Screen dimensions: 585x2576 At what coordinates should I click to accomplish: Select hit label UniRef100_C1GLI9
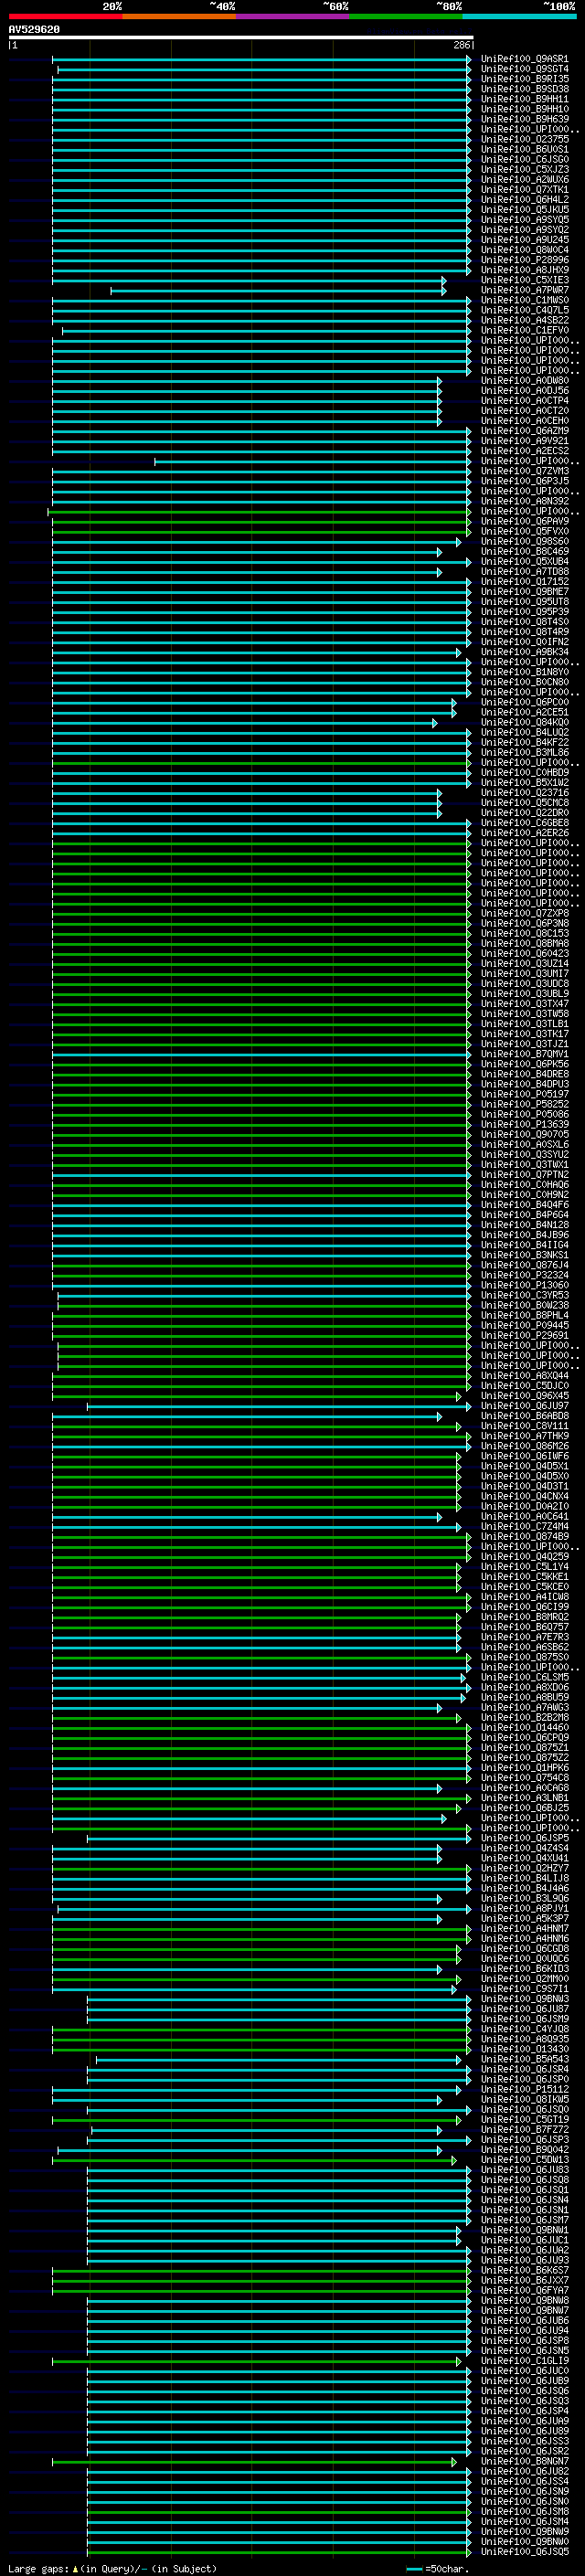525,2361
